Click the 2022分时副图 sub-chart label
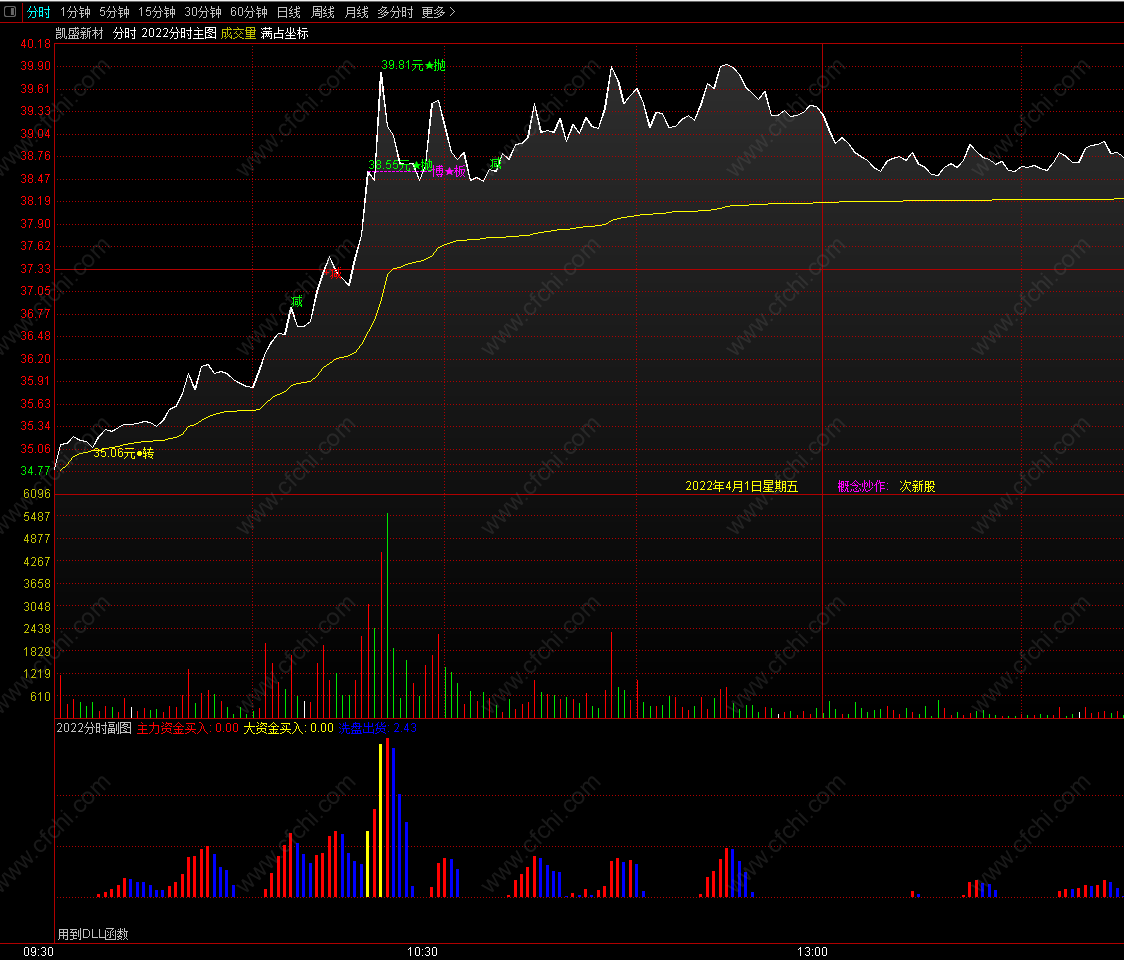The width and height of the screenshot is (1124, 960). point(94,728)
